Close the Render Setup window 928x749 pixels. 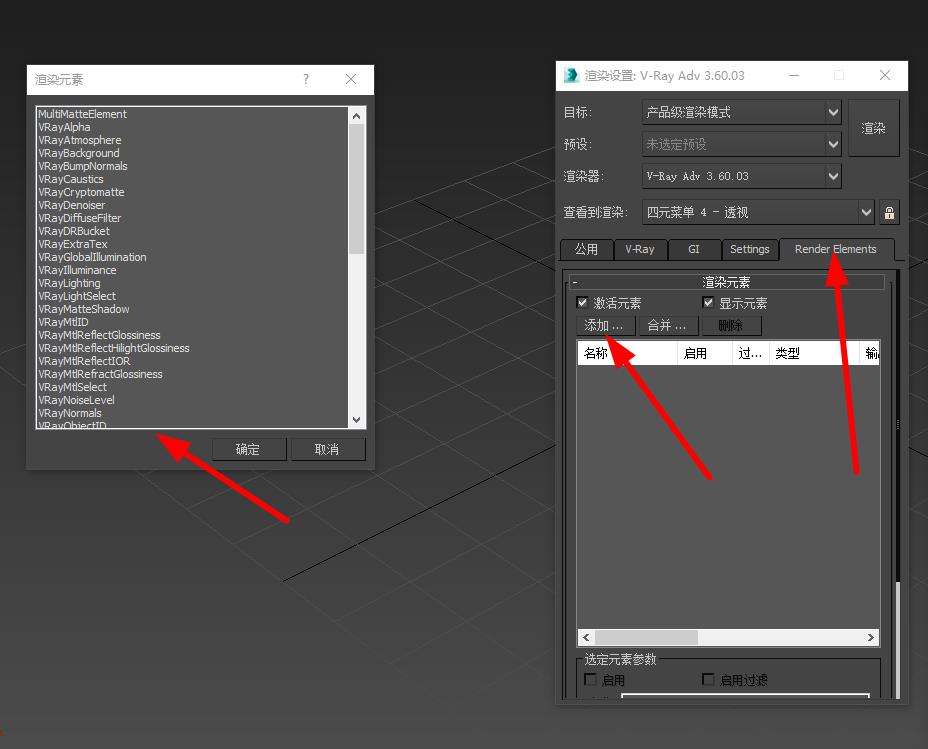(885, 75)
